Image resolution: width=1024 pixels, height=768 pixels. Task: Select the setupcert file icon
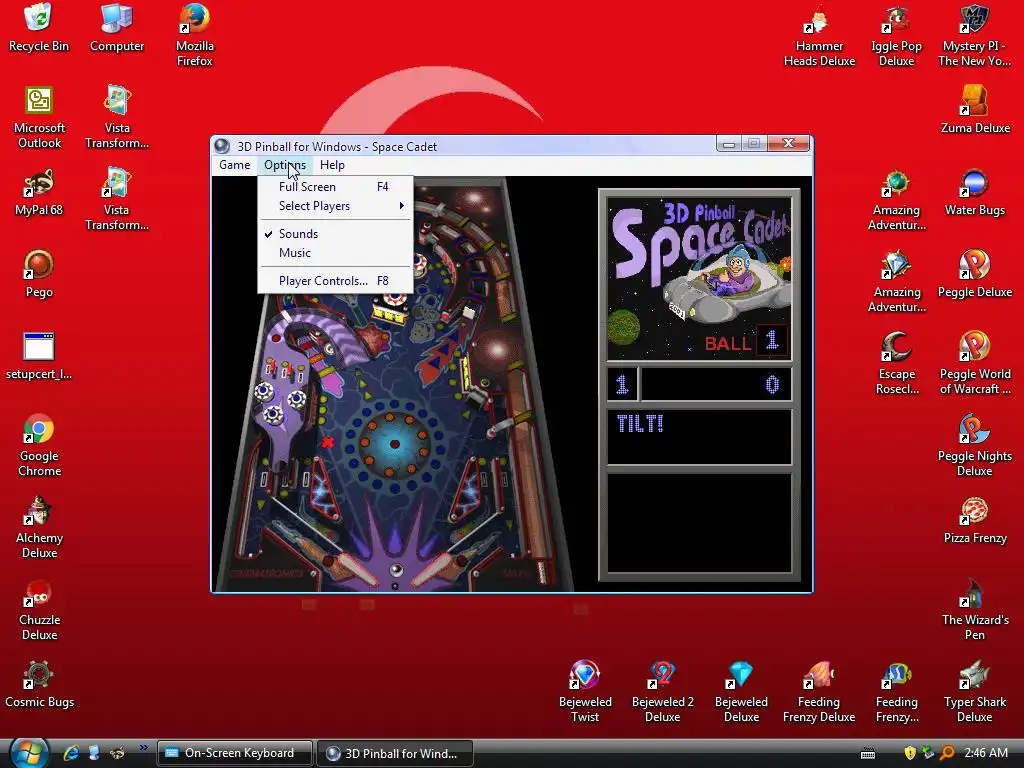point(39,356)
